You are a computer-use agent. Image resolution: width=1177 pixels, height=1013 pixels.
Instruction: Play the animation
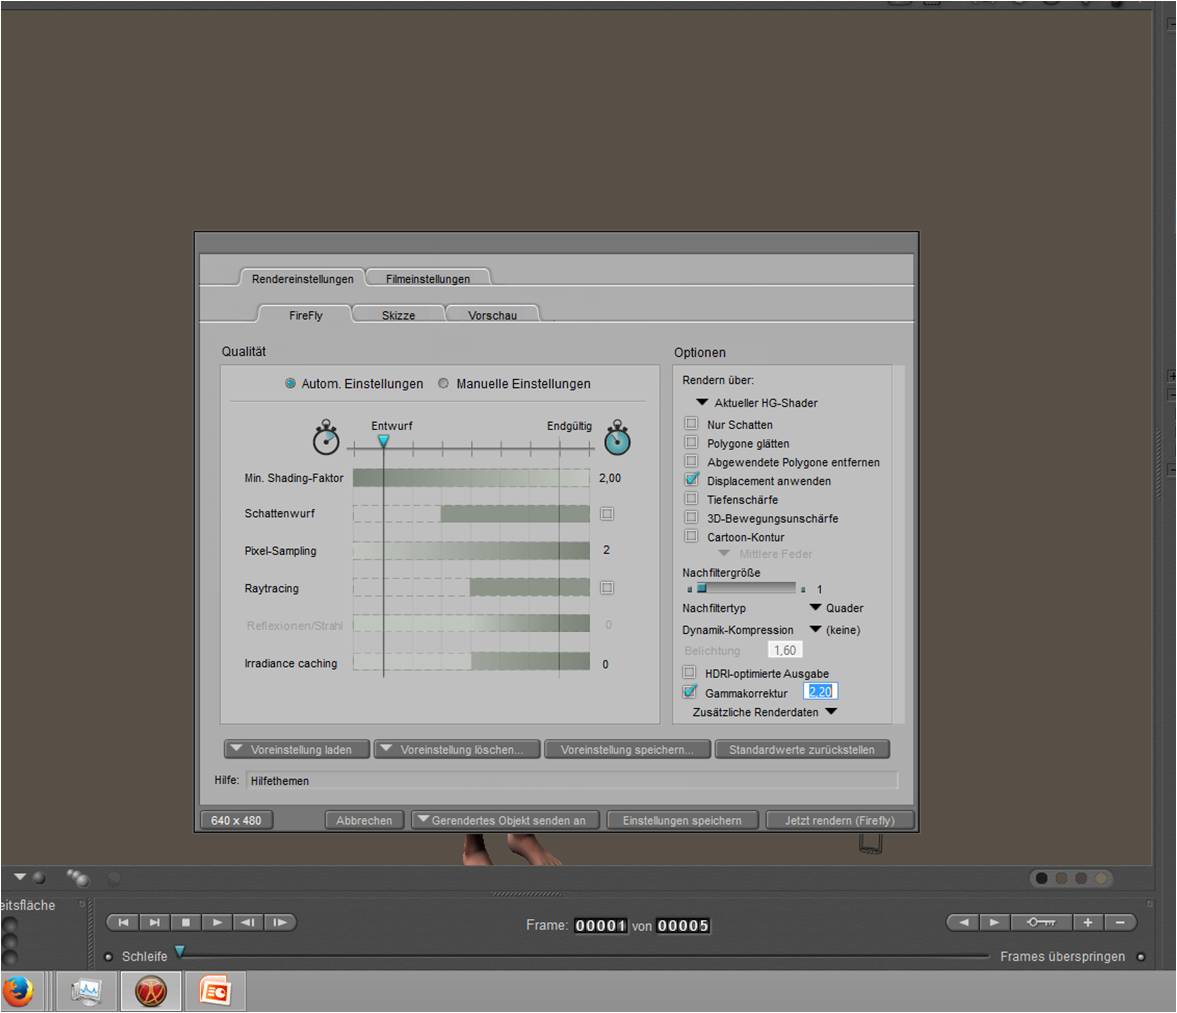217,922
